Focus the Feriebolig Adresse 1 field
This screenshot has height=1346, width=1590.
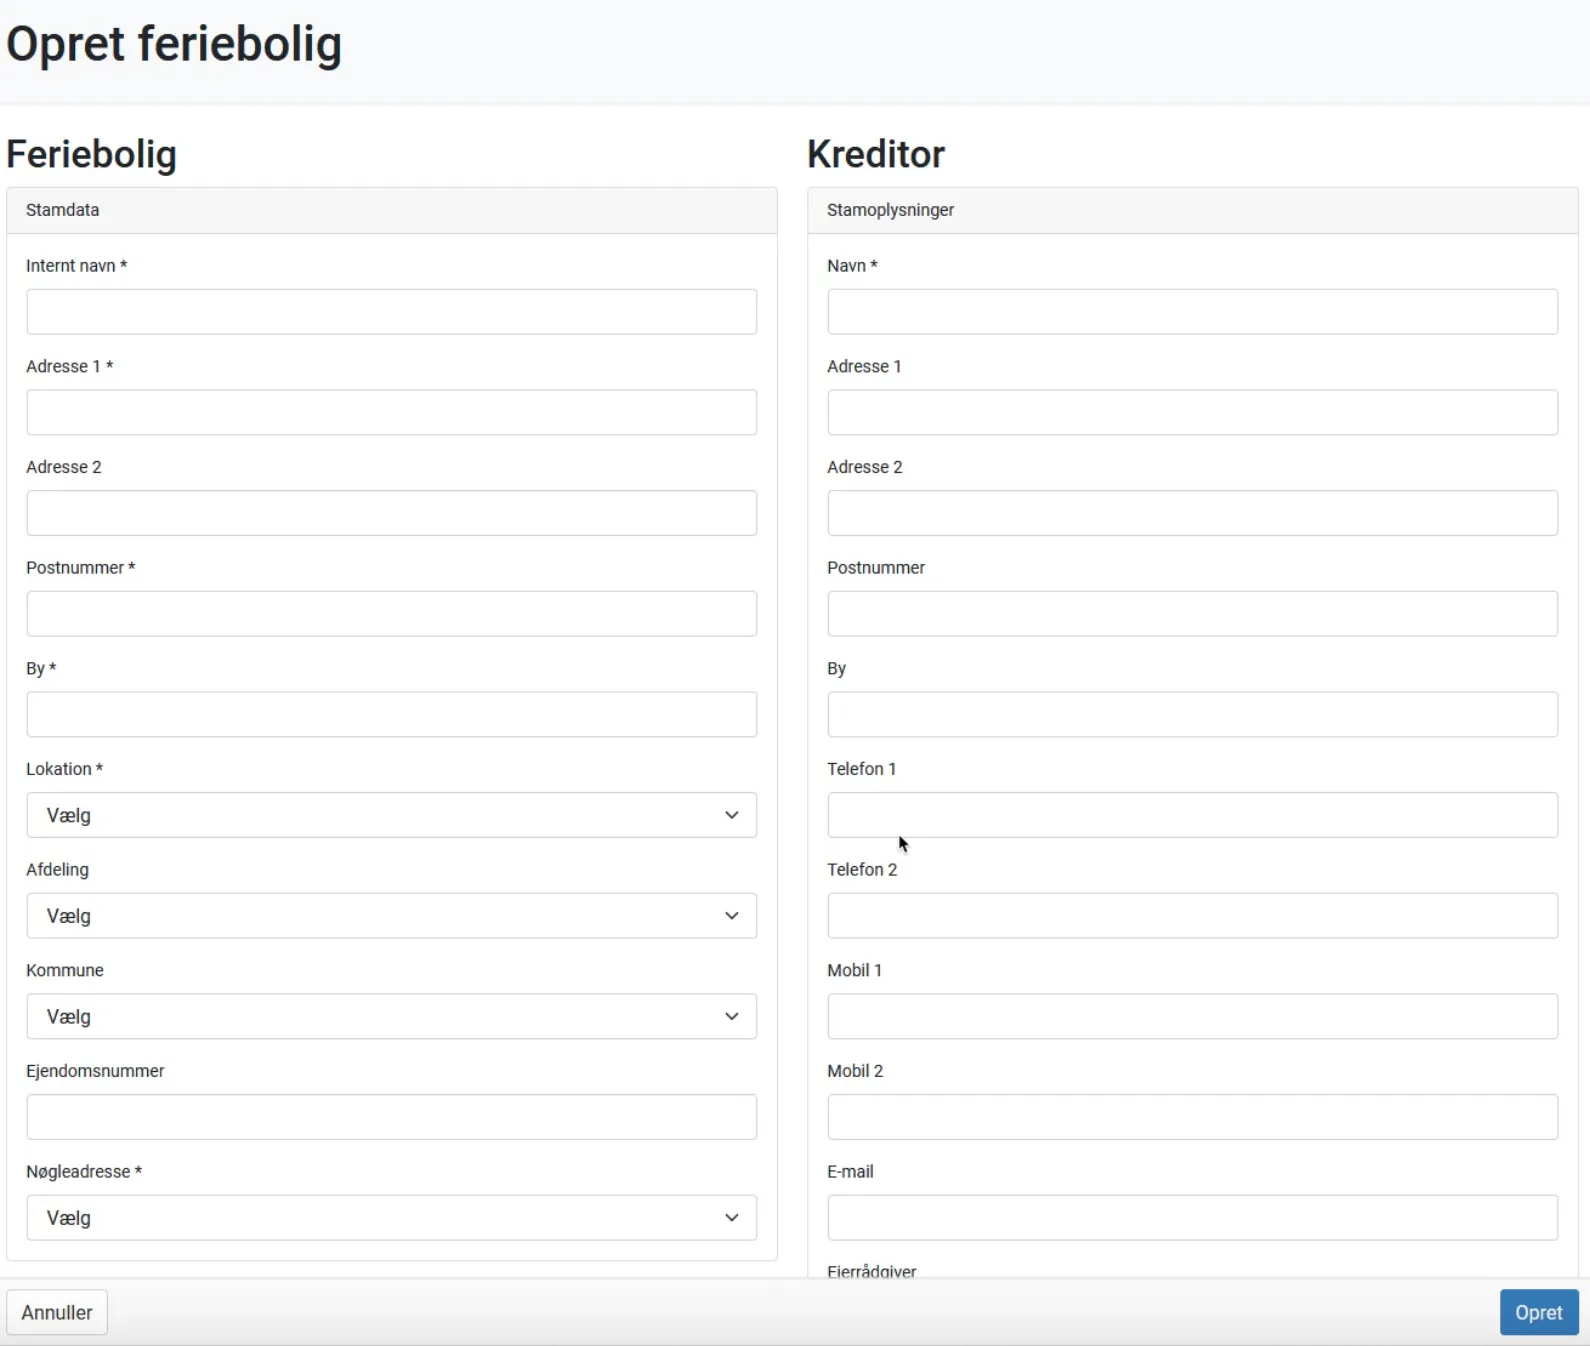[x=391, y=412]
